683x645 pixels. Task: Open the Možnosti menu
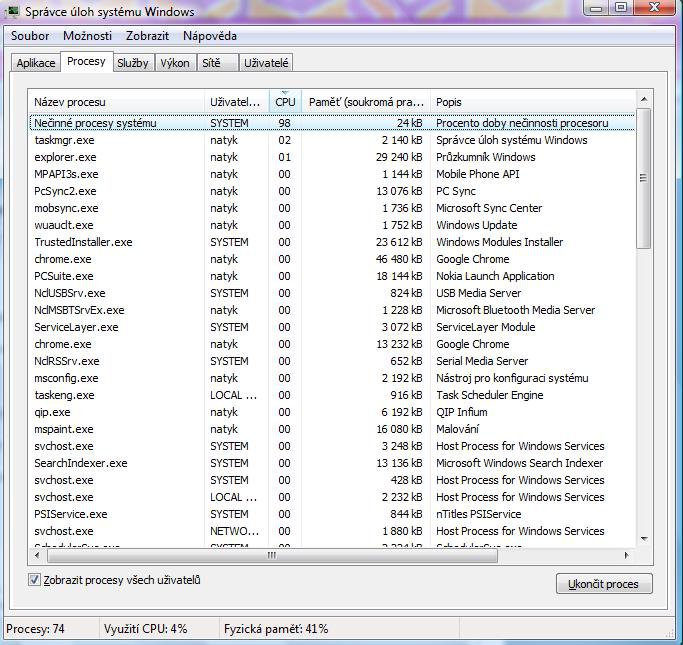click(x=87, y=36)
